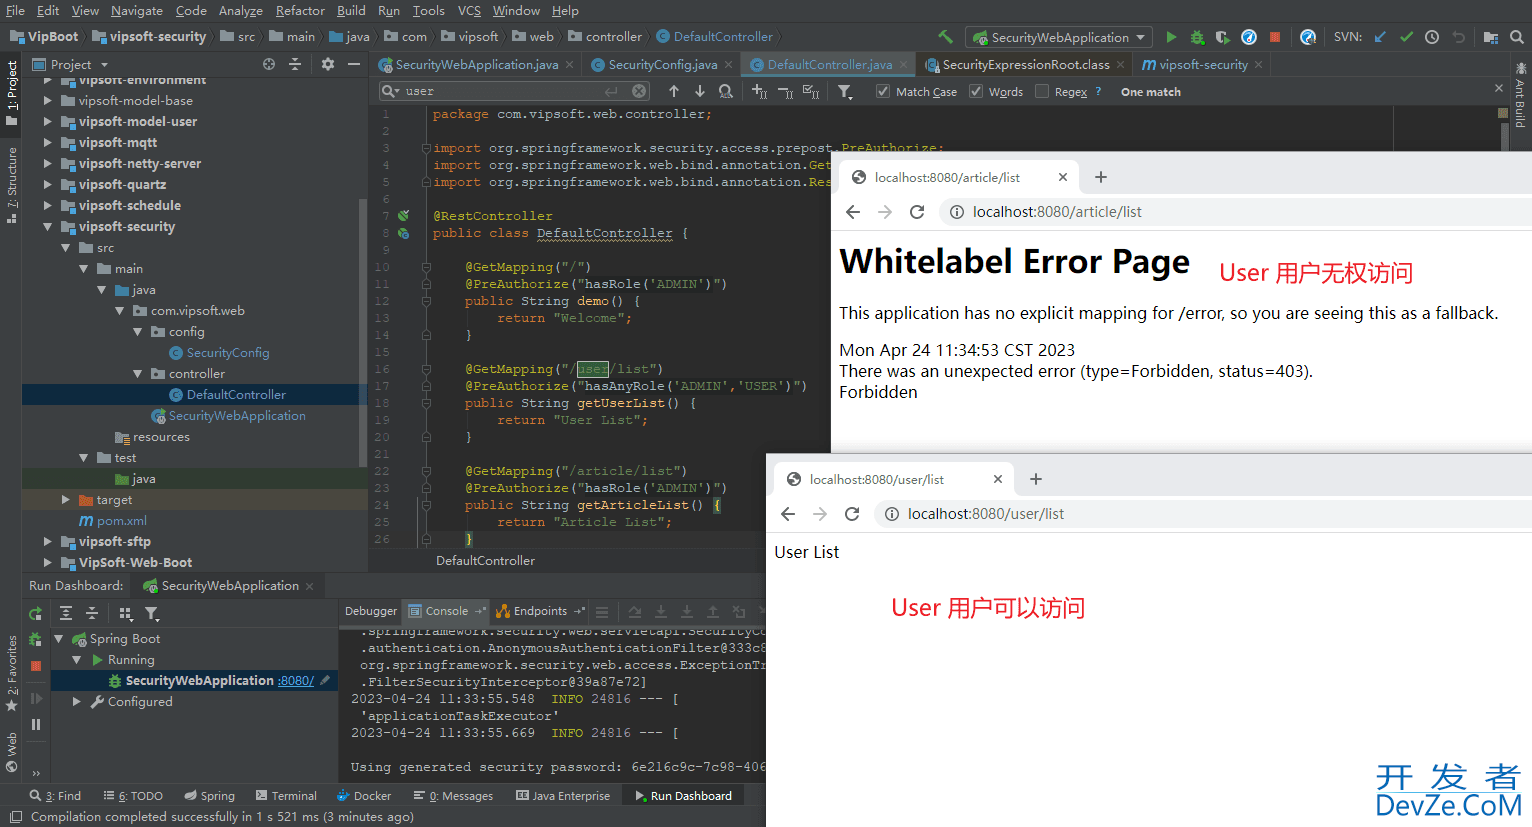
Task: Open Search Everywhere magnifier icon
Action: point(1517,37)
